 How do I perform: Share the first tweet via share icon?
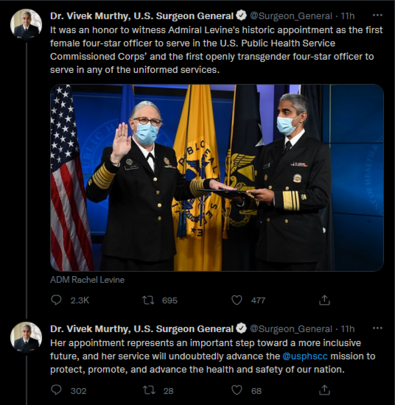click(324, 300)
